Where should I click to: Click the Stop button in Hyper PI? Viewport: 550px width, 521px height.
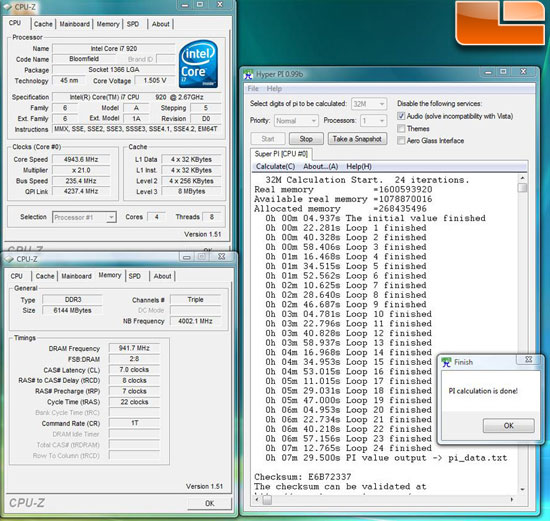click(x=306, y=139)
